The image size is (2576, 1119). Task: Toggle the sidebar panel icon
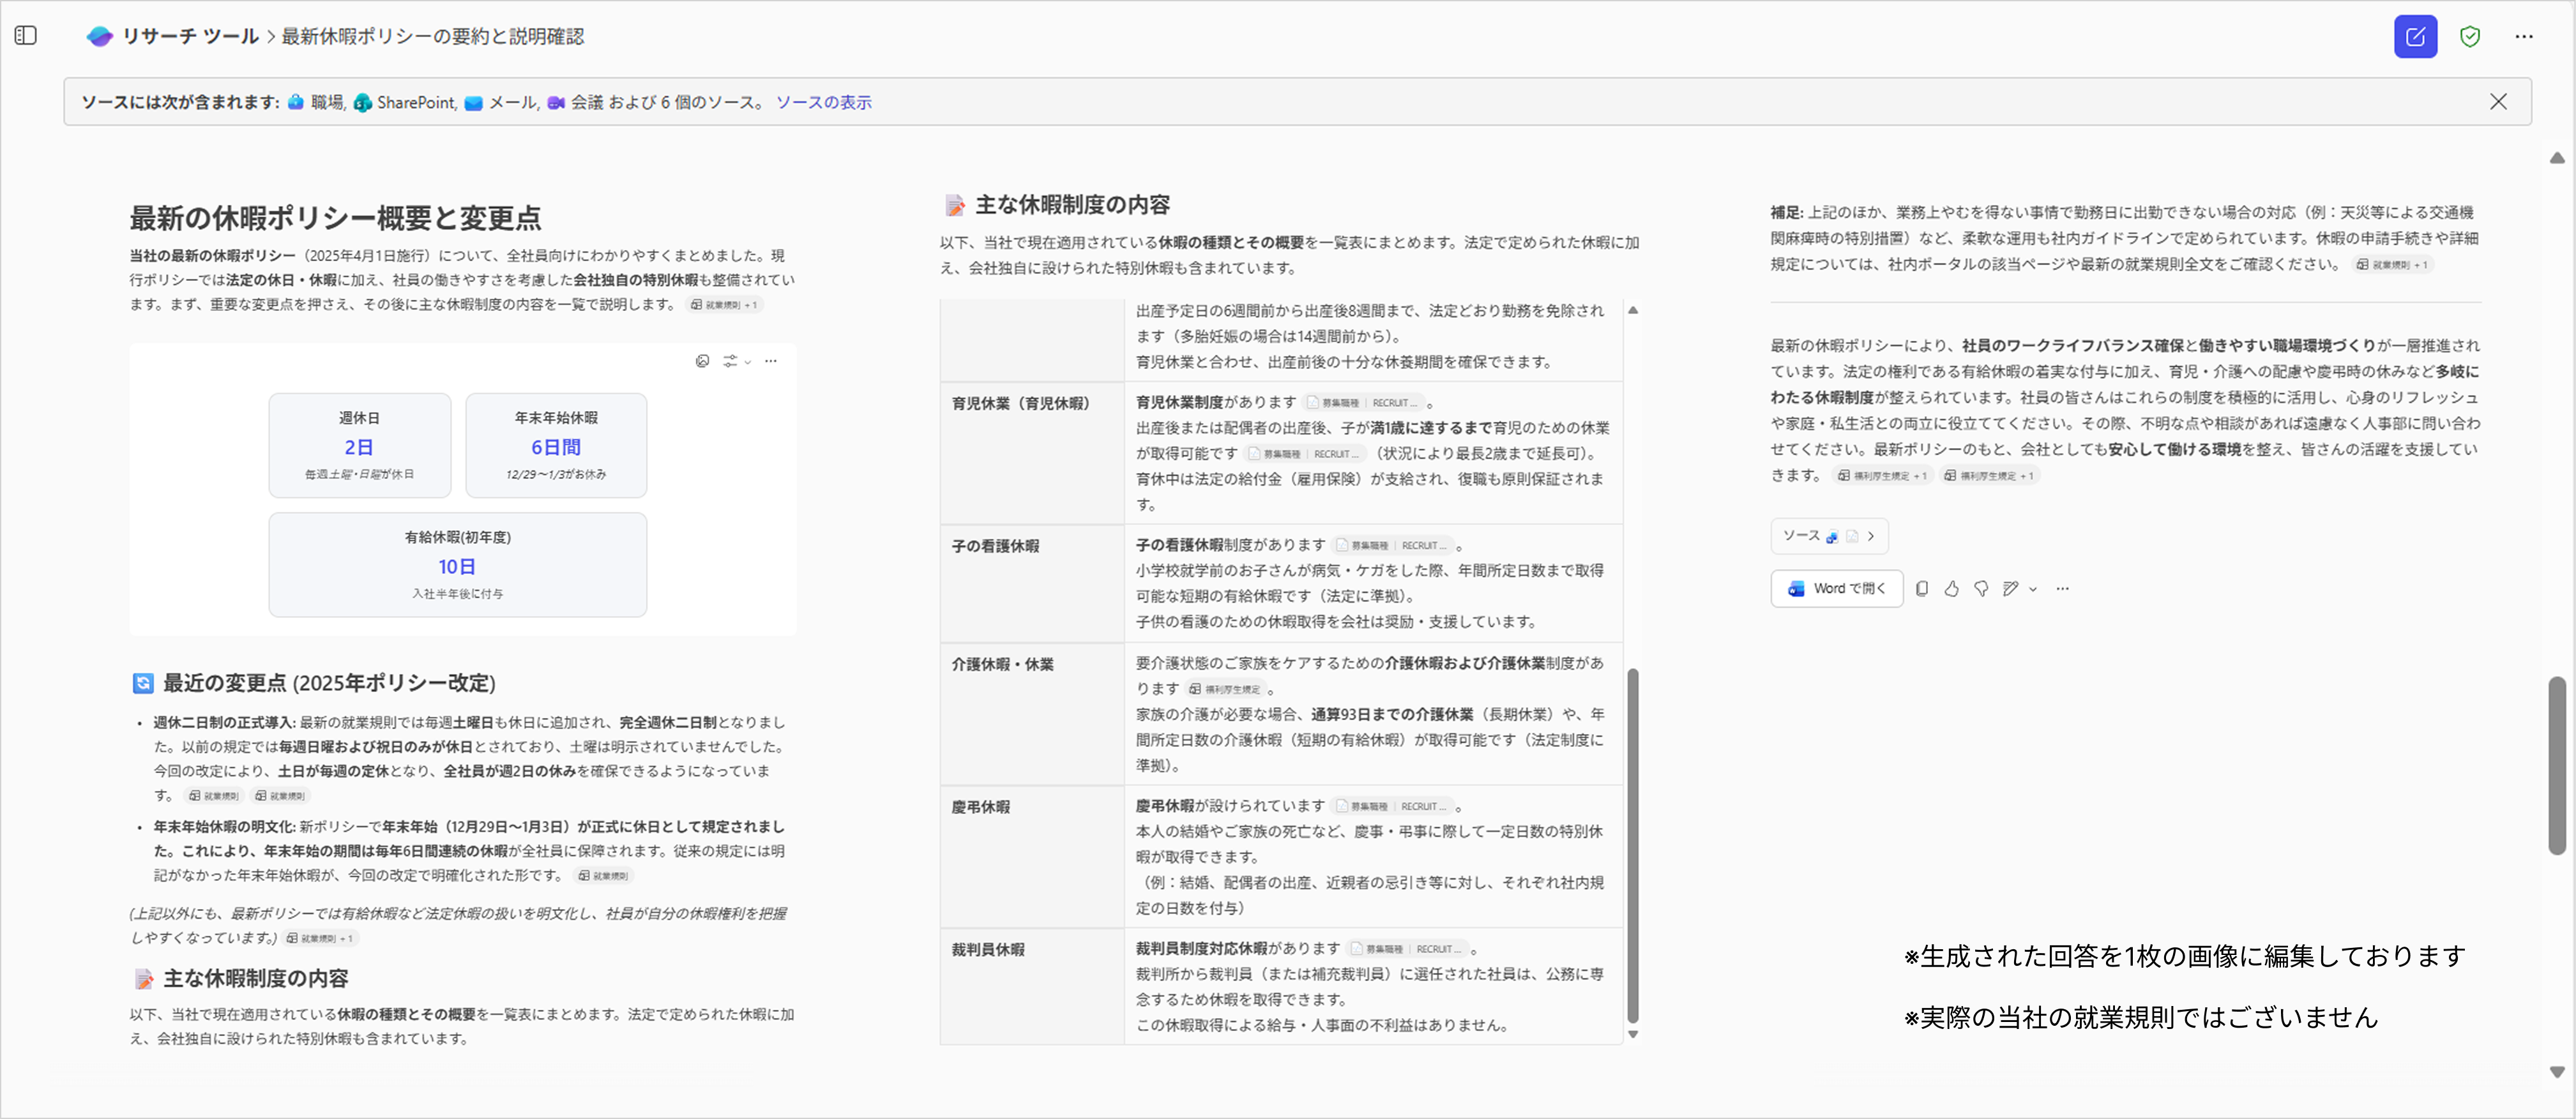coord(26,36)
